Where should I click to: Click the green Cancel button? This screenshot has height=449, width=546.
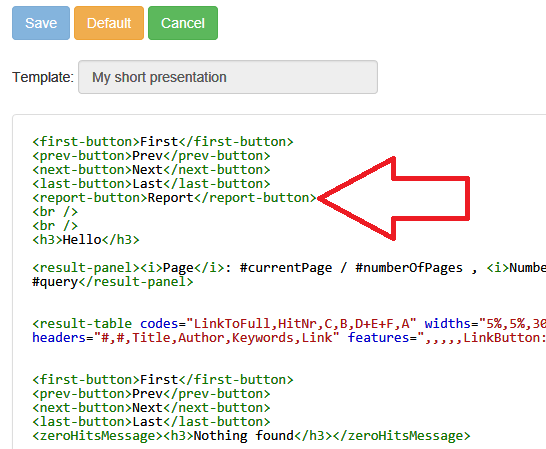coord(183,23)
